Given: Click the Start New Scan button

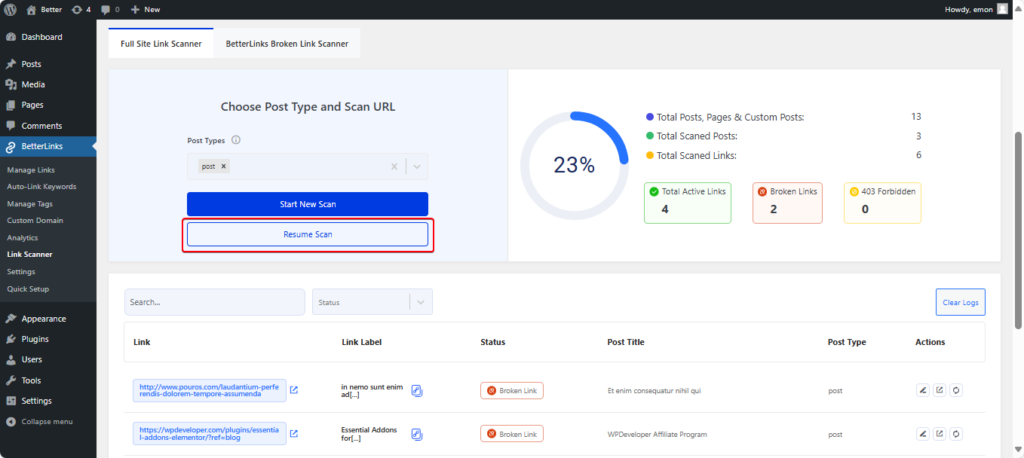Looking at the screenshot, I should pos(307,204).
